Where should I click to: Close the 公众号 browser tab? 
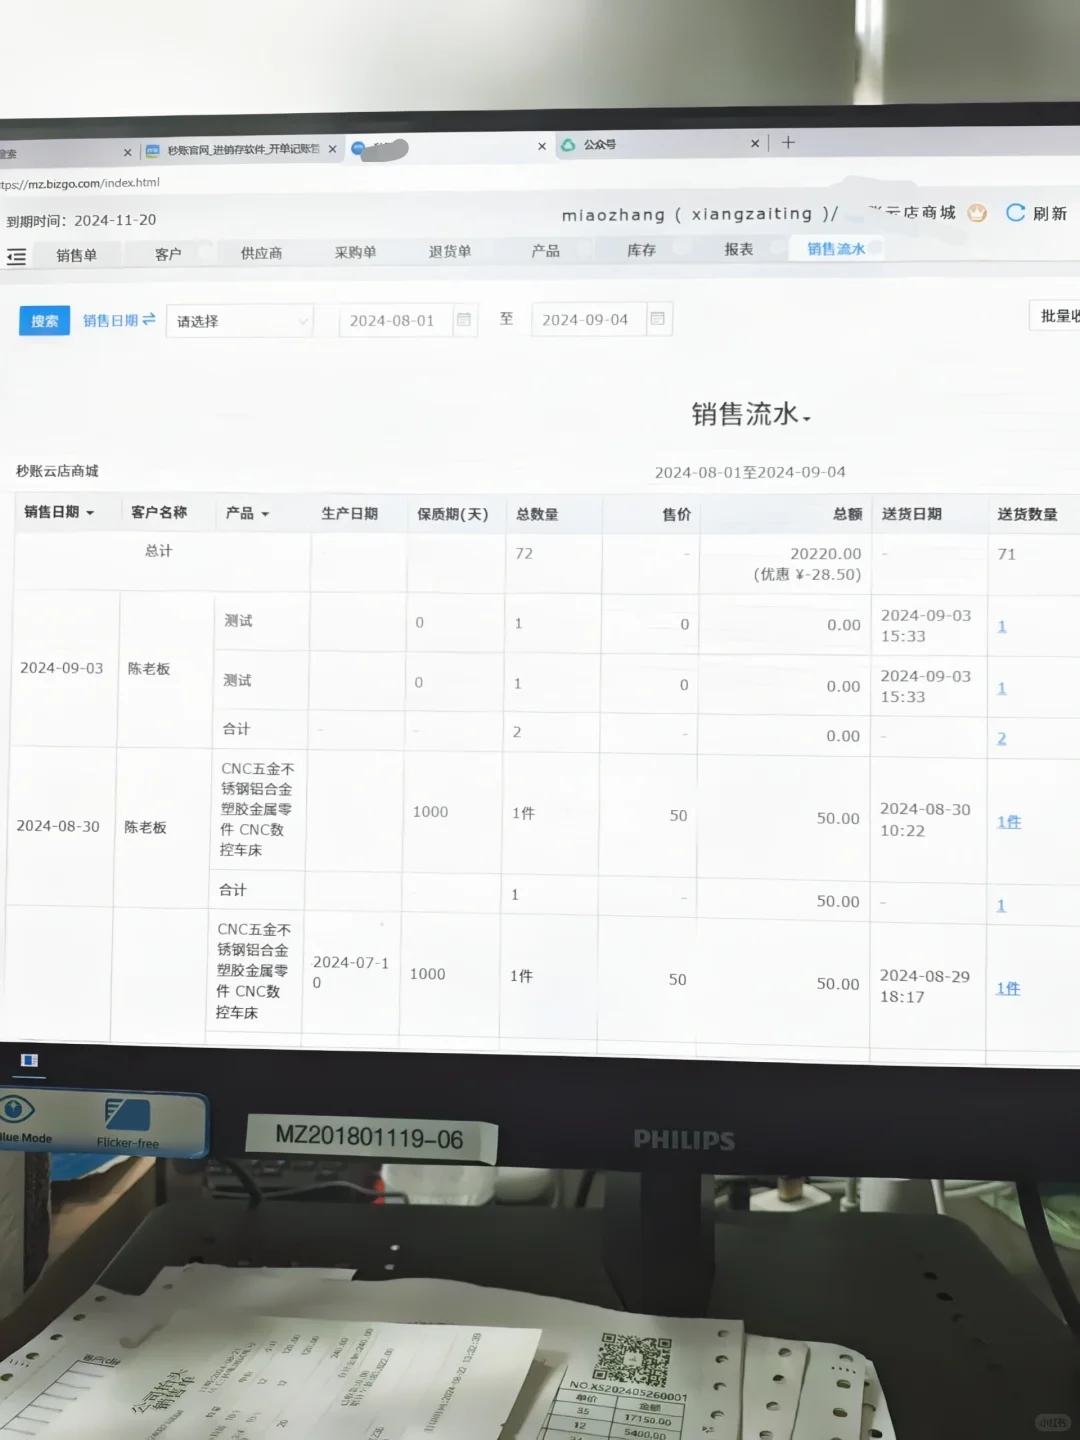(x=755, y=143)
